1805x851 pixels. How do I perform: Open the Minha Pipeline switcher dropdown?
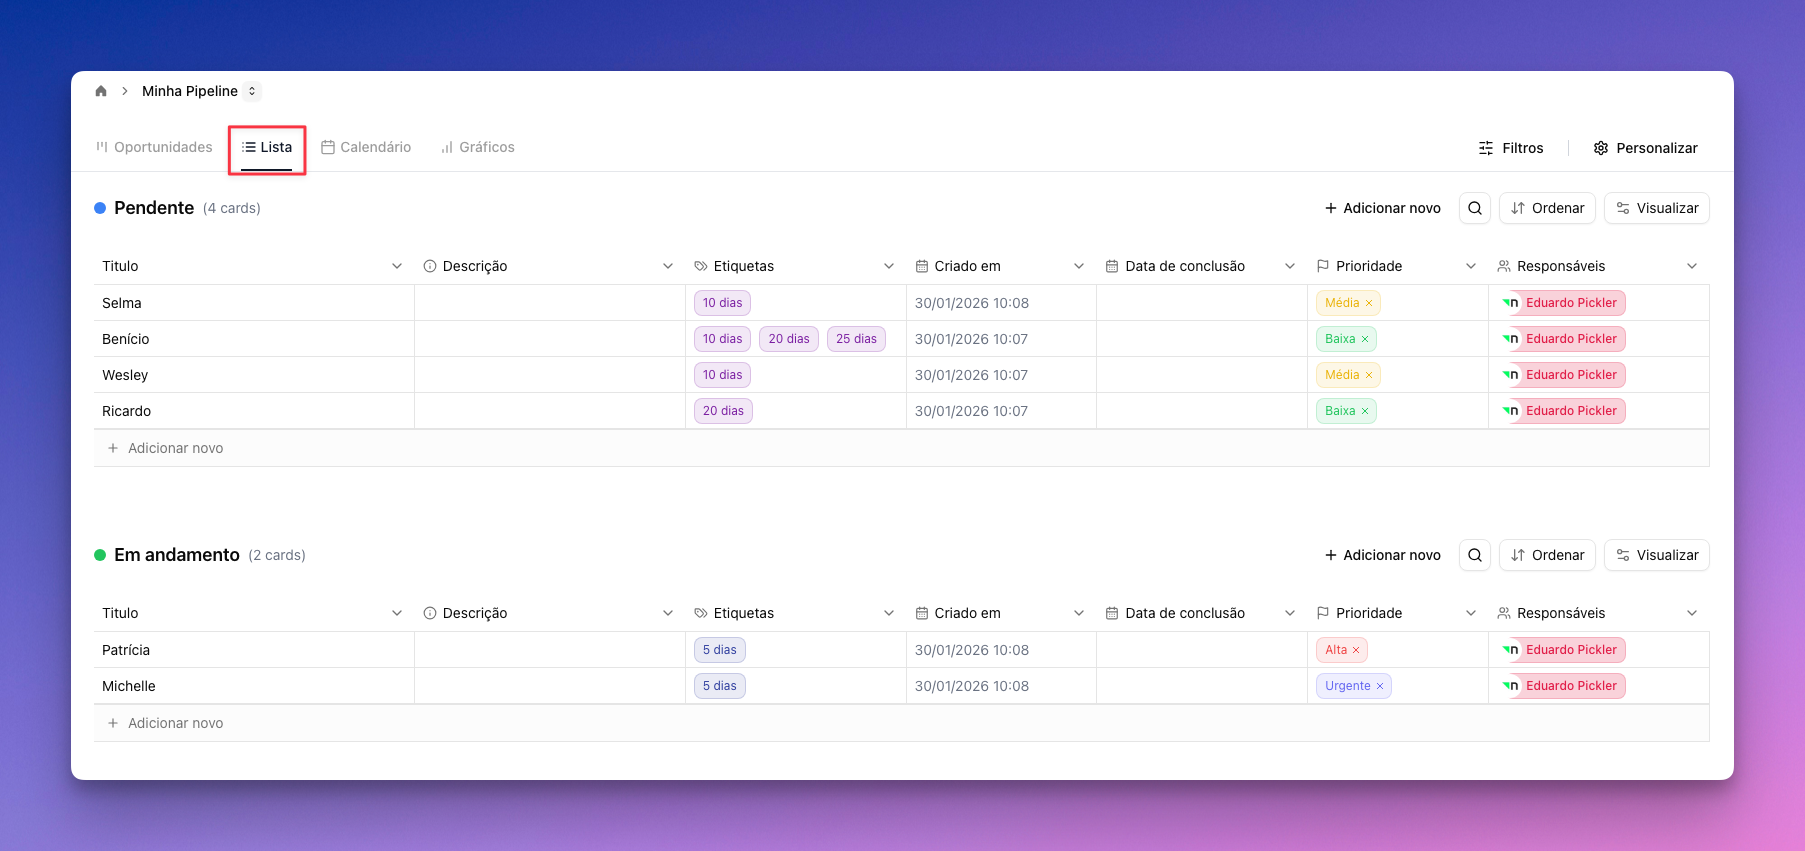252,91
